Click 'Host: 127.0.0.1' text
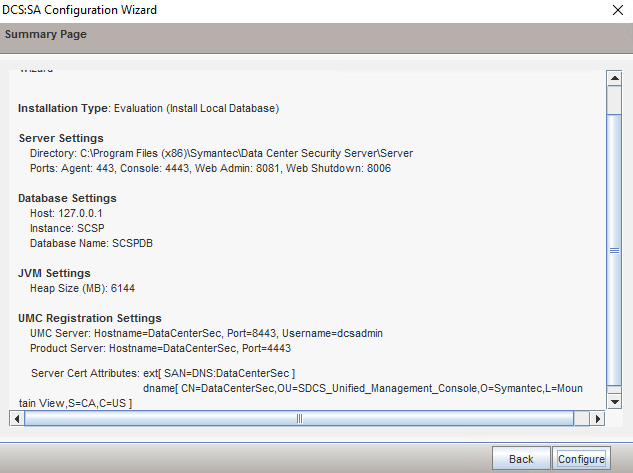633x473 pixels. click(x=66, y=213)
